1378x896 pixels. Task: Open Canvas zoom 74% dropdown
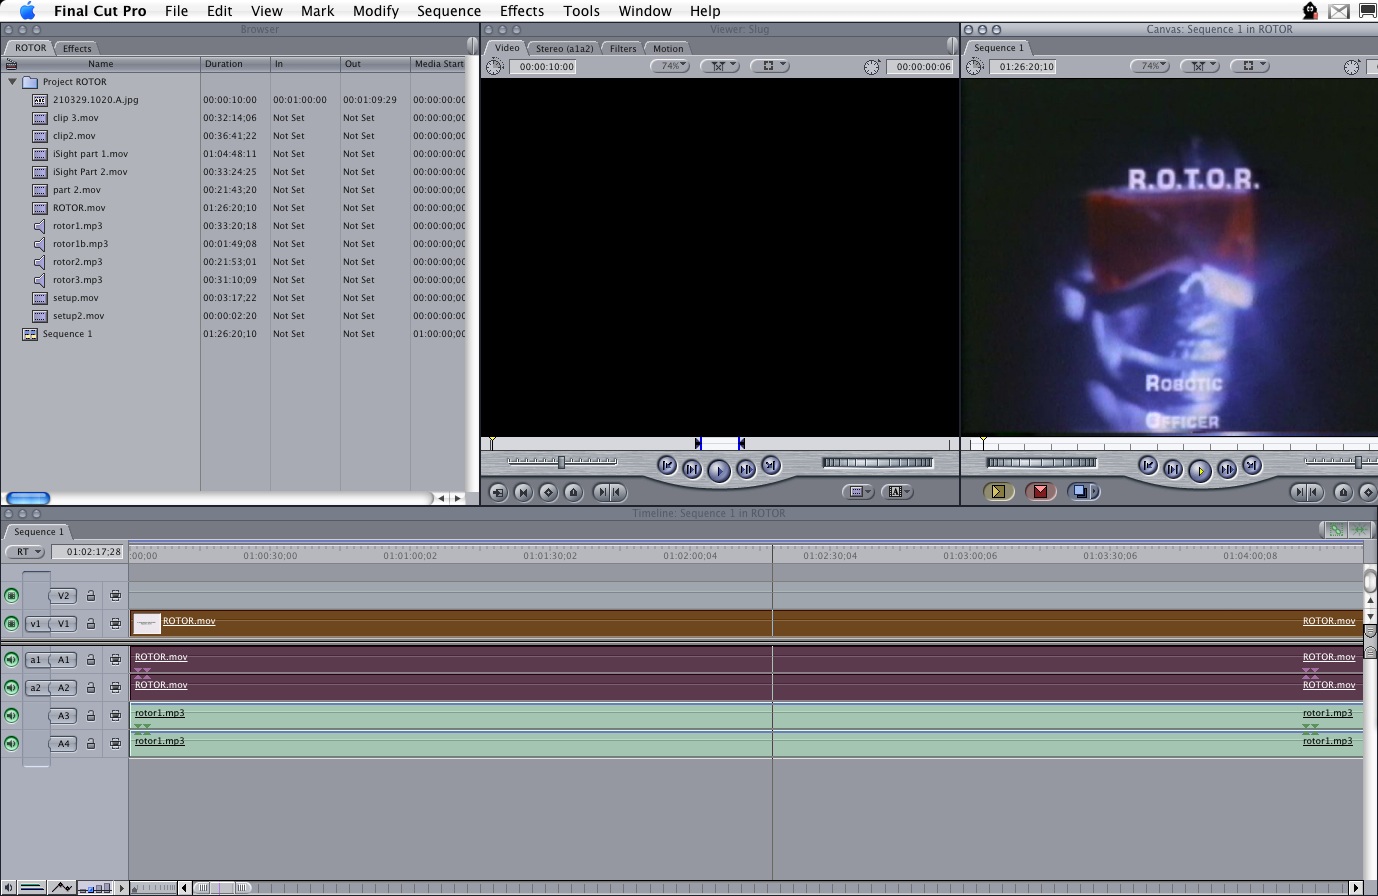(1150, 66)
